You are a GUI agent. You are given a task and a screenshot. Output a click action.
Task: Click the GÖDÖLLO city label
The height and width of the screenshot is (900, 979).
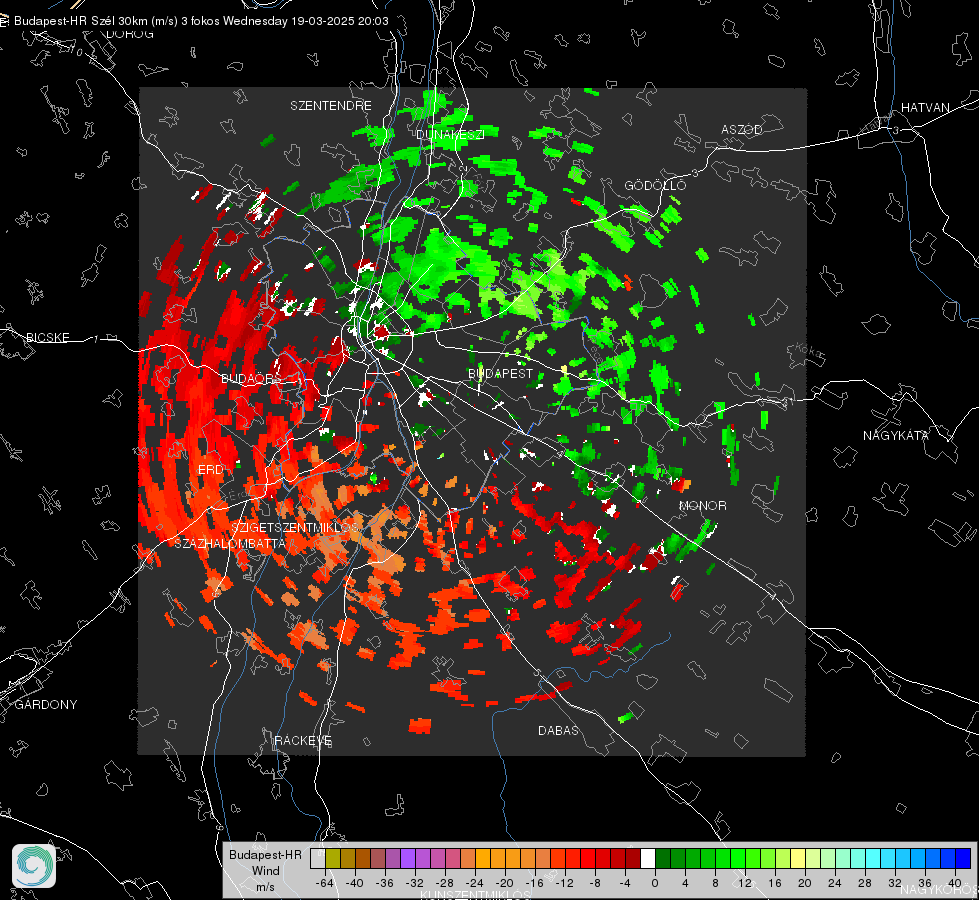pos(655,185)
